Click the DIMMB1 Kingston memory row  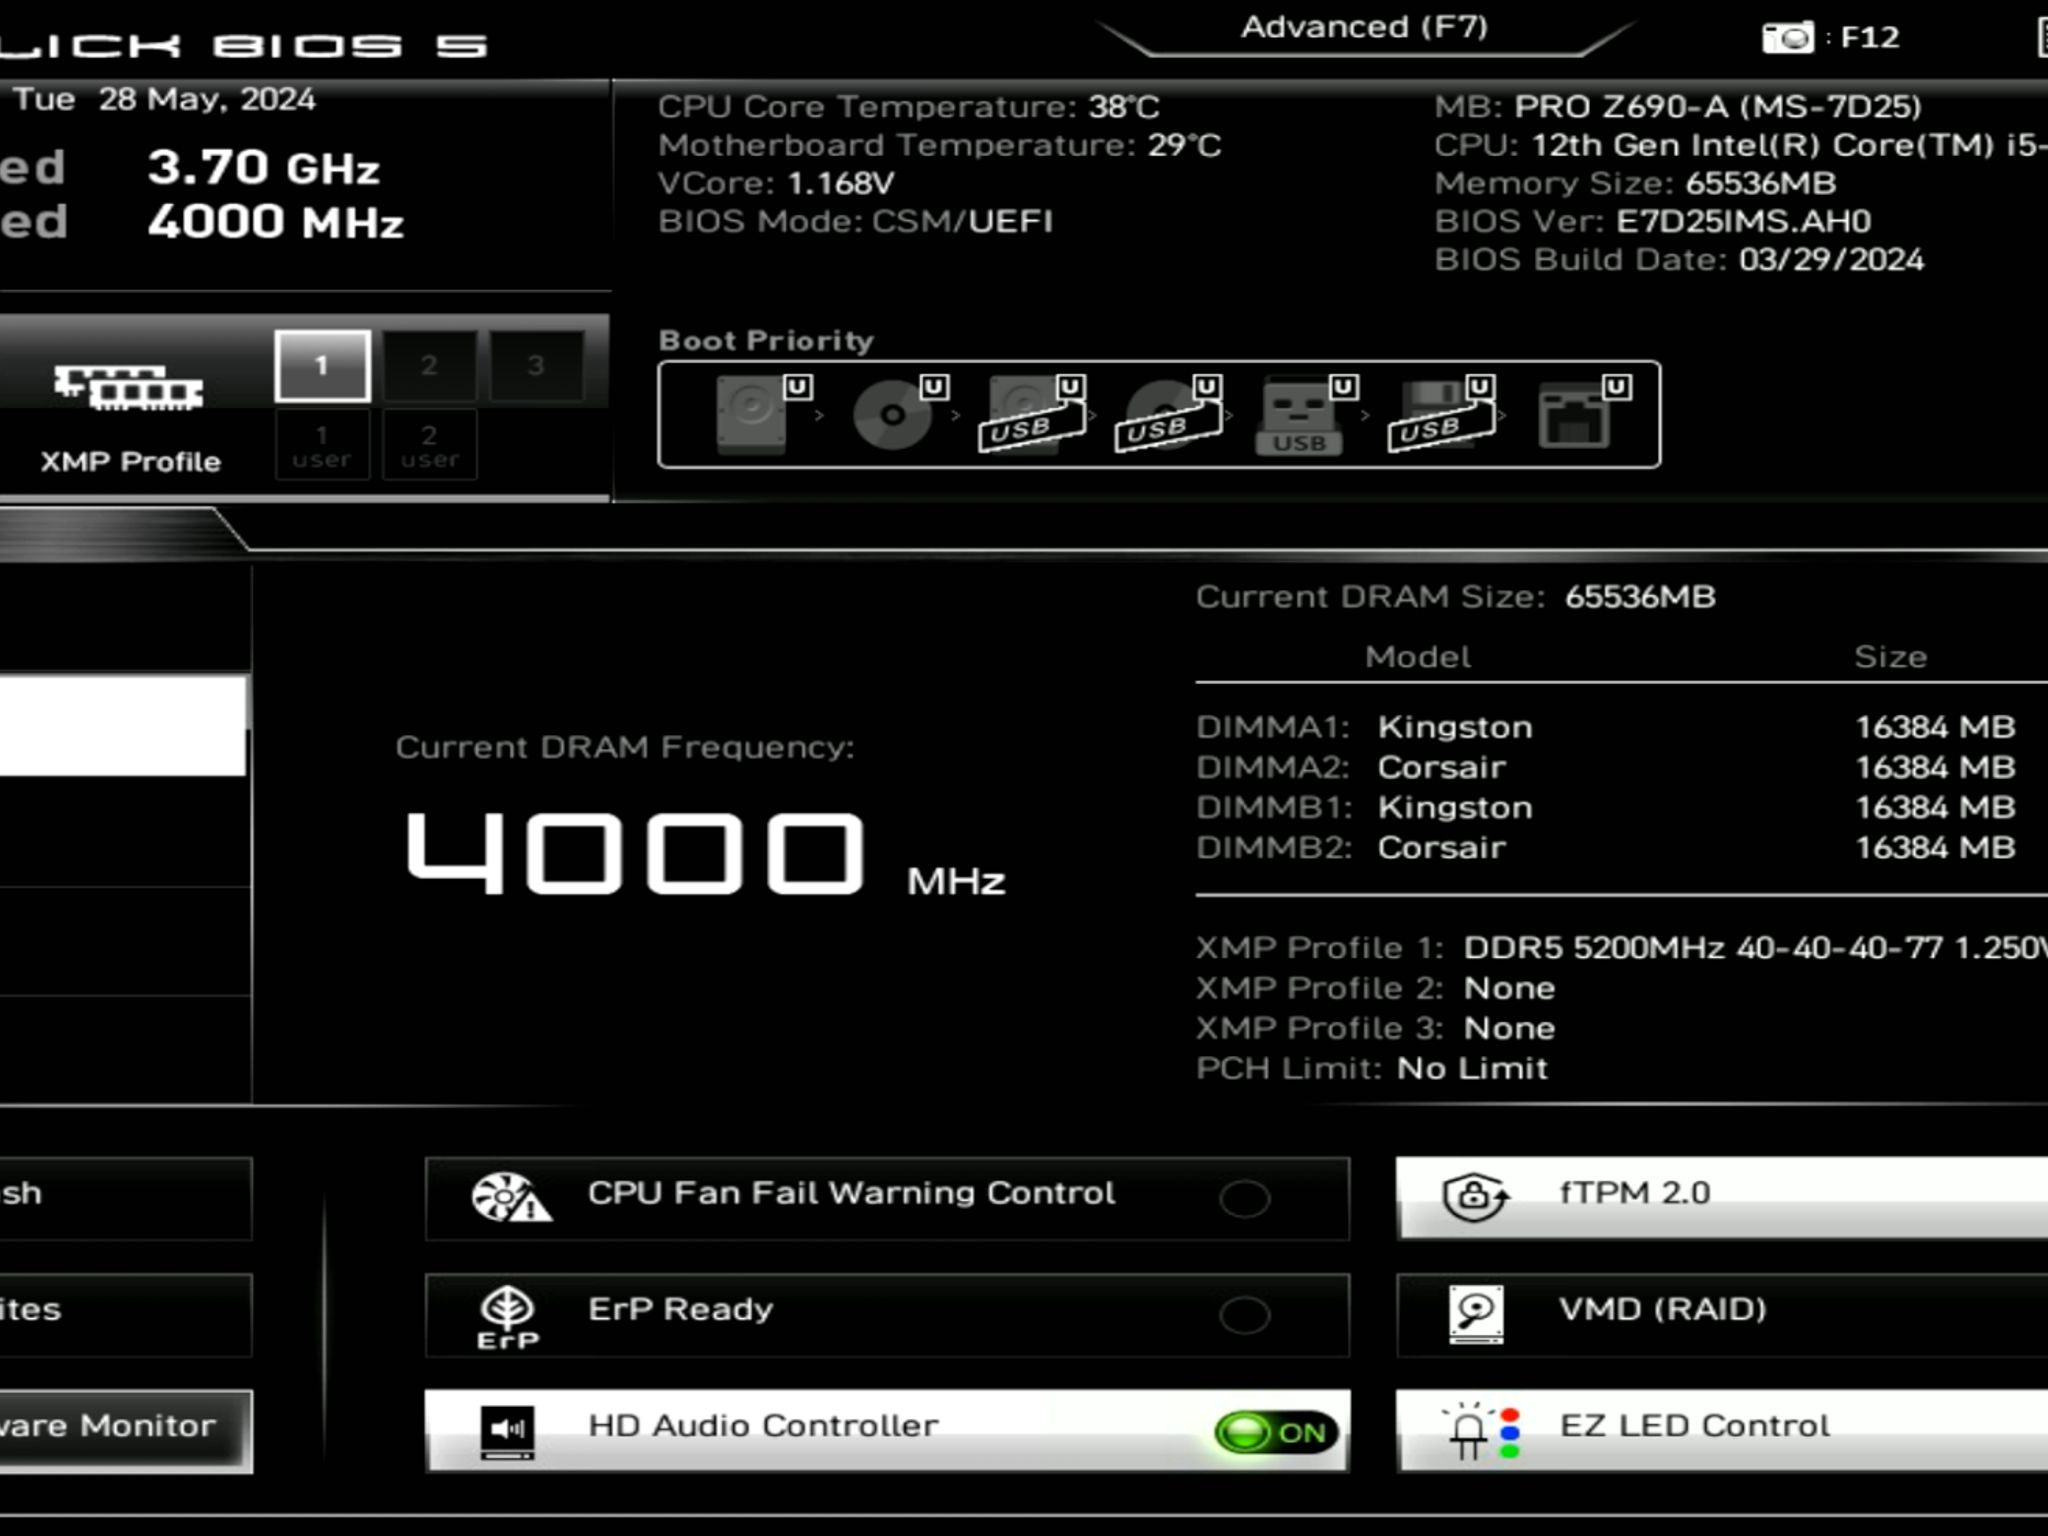[x=1606, y=807]
